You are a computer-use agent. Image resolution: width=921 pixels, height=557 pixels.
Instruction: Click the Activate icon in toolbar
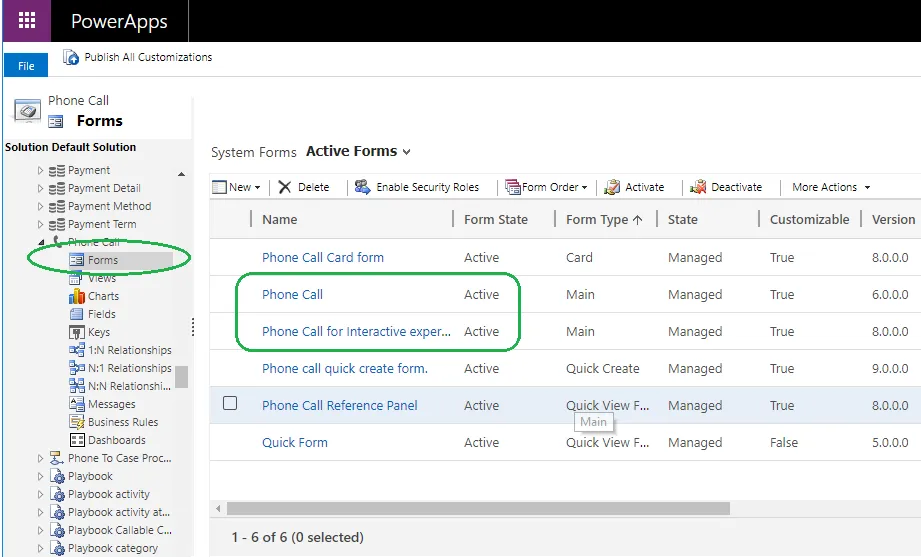[x=612, y=187]
